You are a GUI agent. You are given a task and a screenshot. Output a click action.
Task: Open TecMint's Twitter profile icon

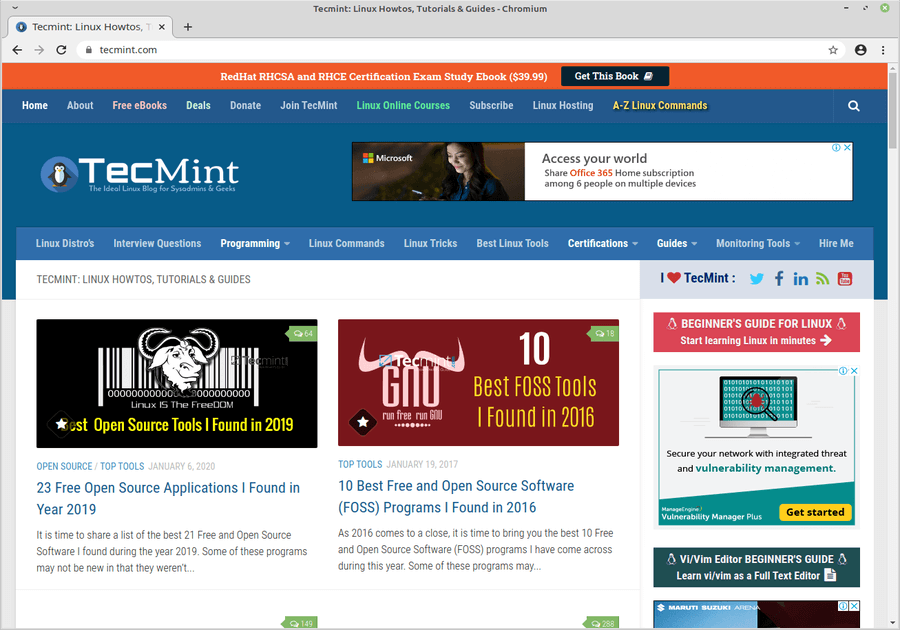pyautogui.click(x=757, y=279)
